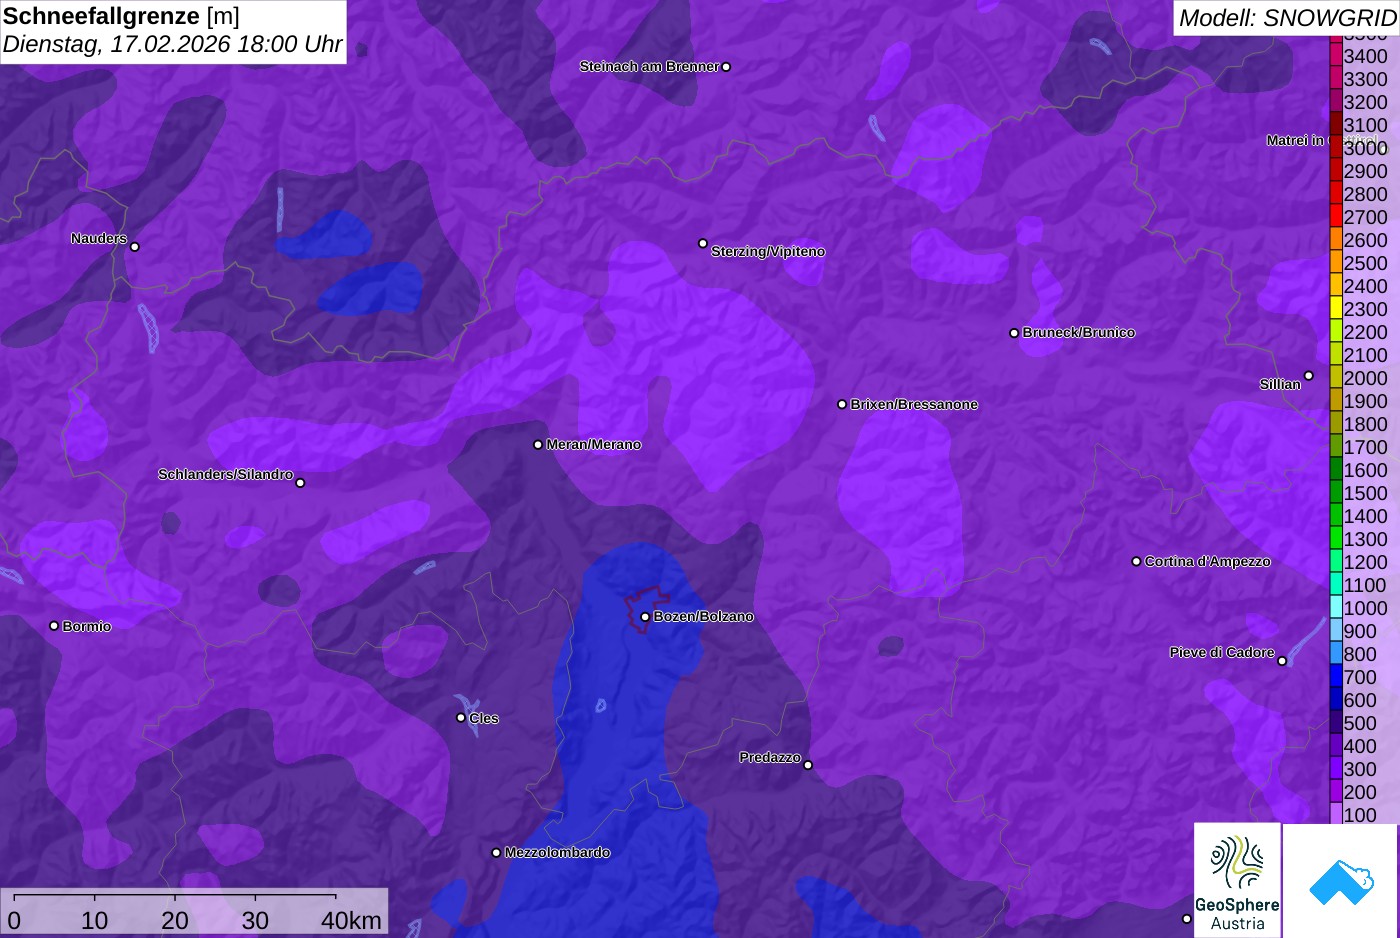This screenshot has width=1400, height=938.
Task: Click the legend value 3400
Action: tap(1365, 56)
